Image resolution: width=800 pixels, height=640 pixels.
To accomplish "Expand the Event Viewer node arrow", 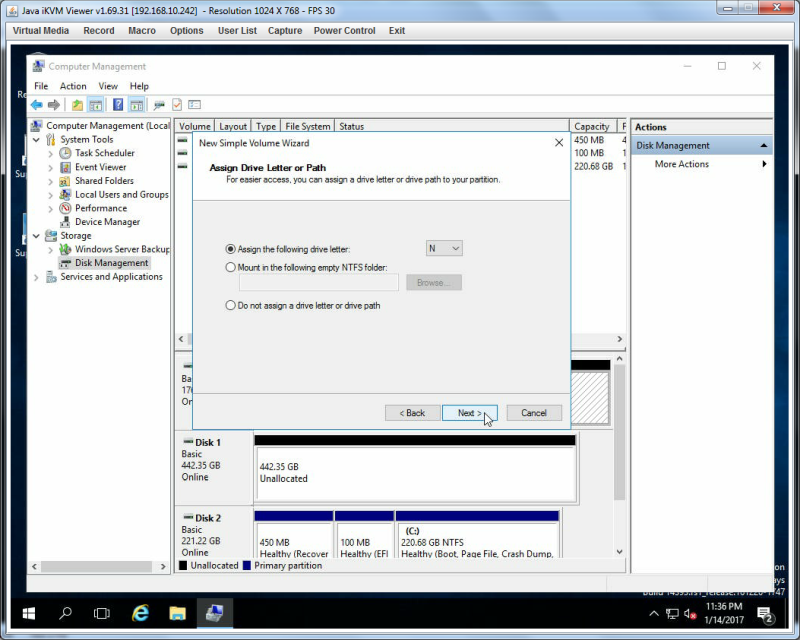I will (51, 167).
